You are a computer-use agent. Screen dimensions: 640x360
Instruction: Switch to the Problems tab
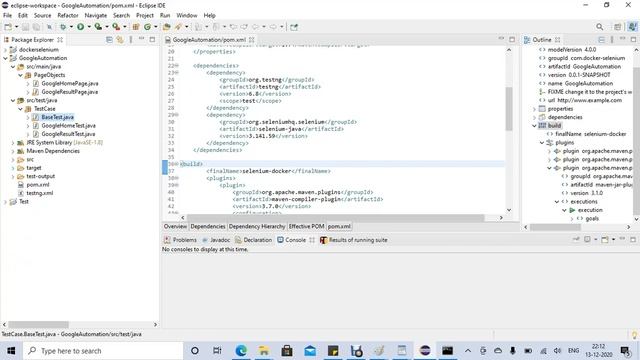(180, 240)
